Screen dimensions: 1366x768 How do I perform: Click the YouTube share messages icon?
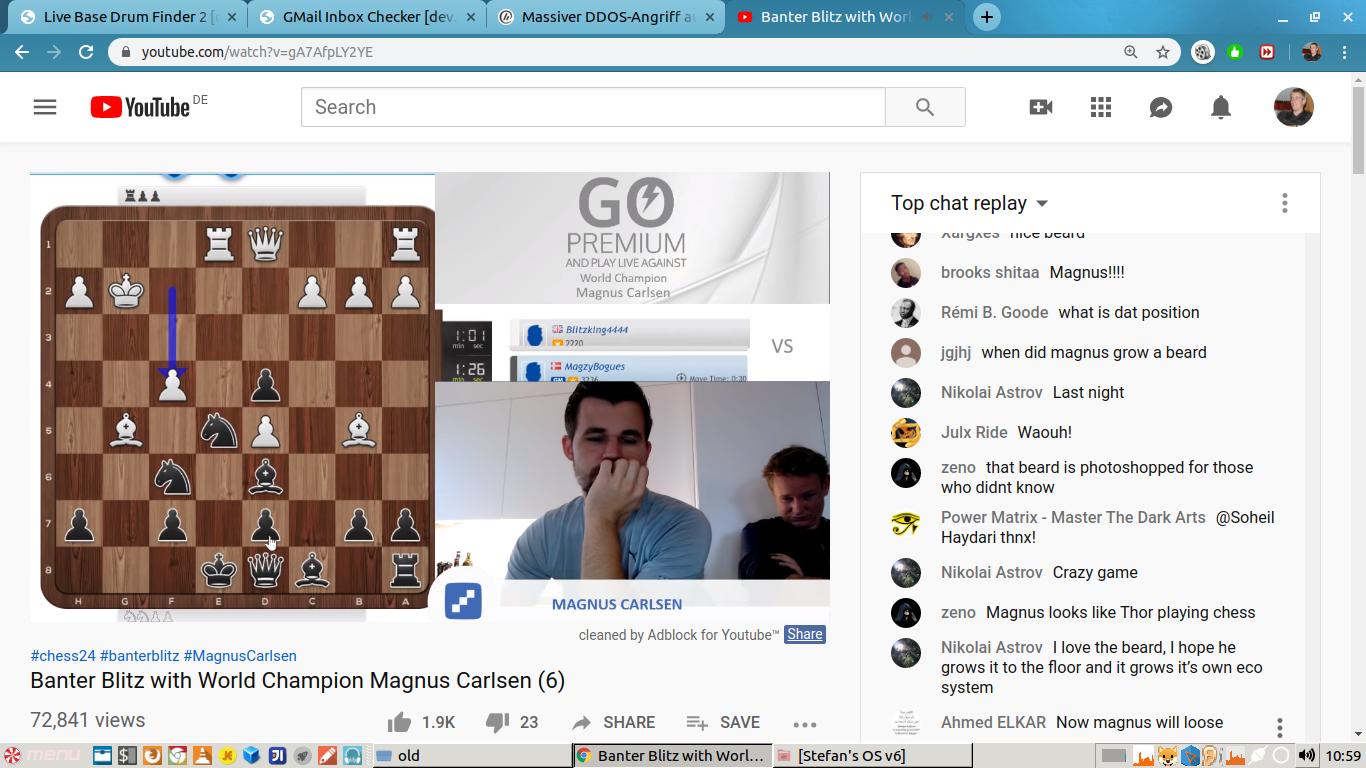tap(1161, 107)
